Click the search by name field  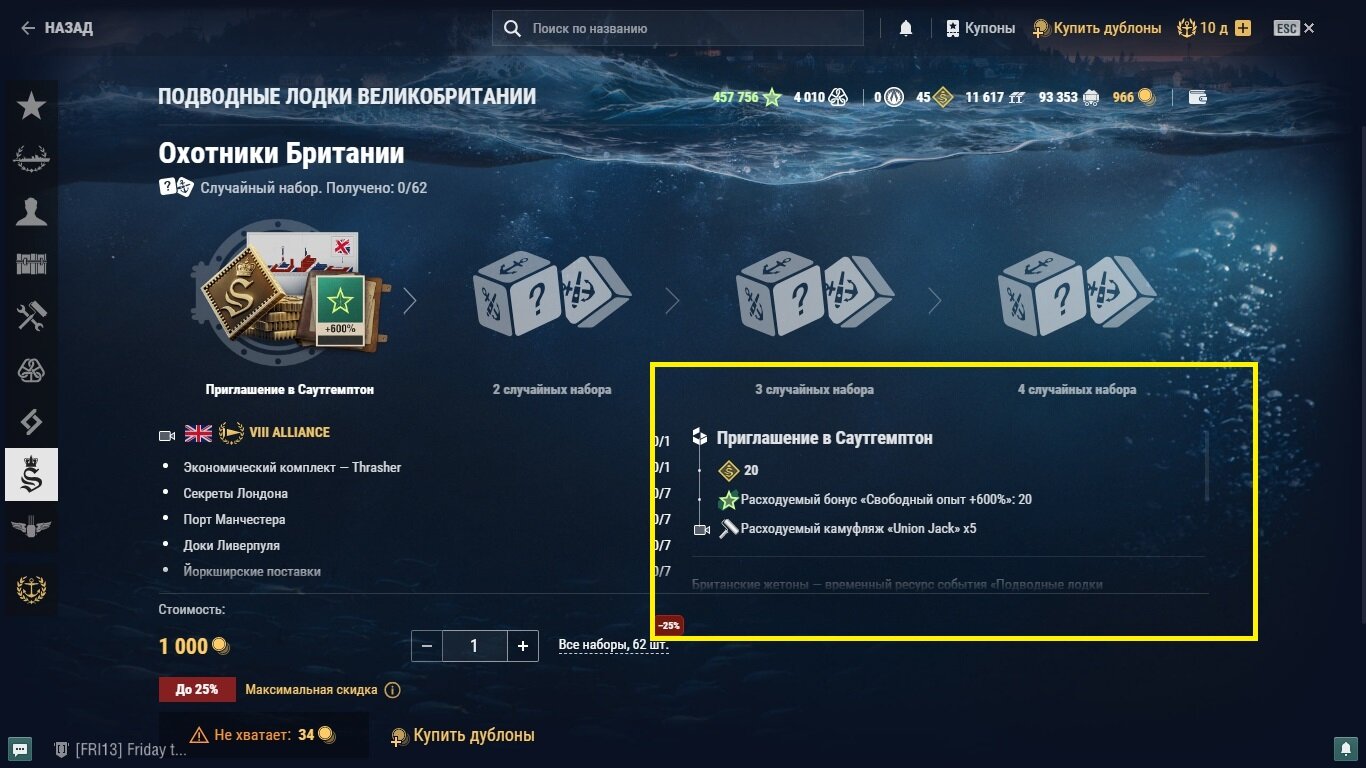coord(678,28)
